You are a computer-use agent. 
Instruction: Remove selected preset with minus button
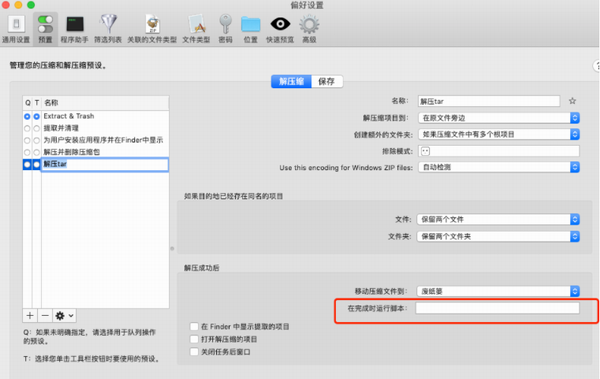[45, 316]
